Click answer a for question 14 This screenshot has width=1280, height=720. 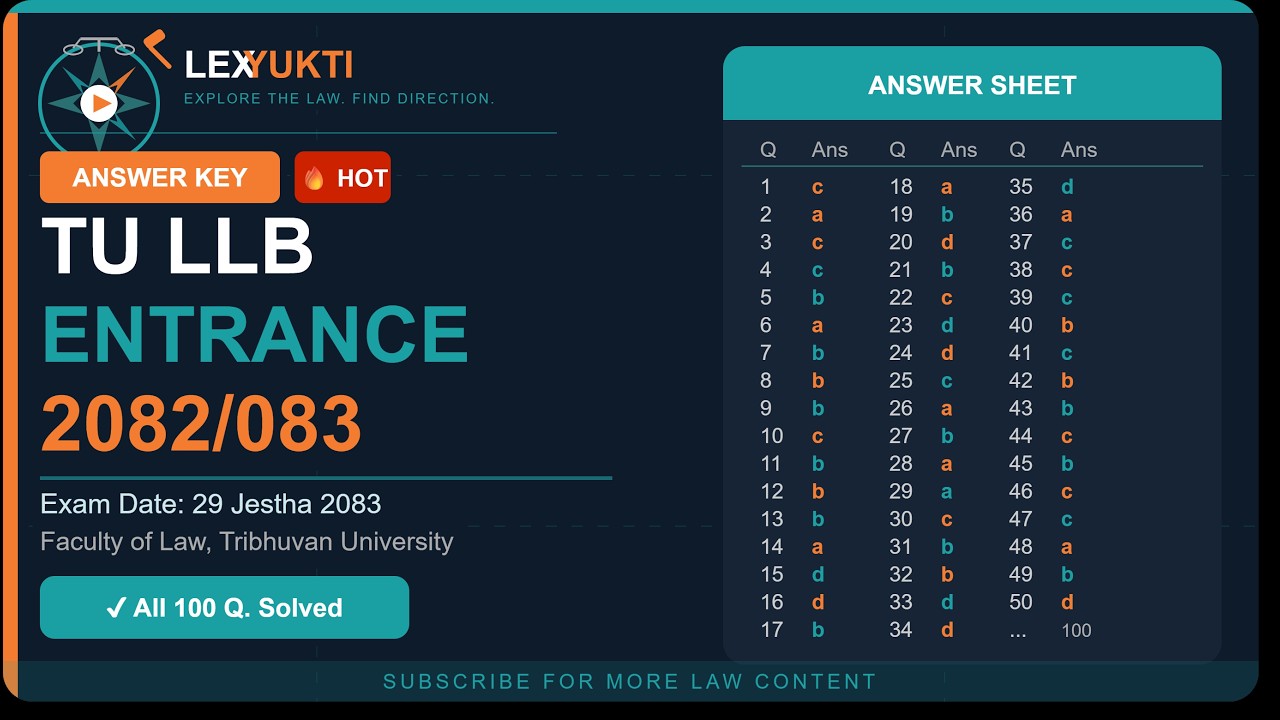[x=817, y=547]
